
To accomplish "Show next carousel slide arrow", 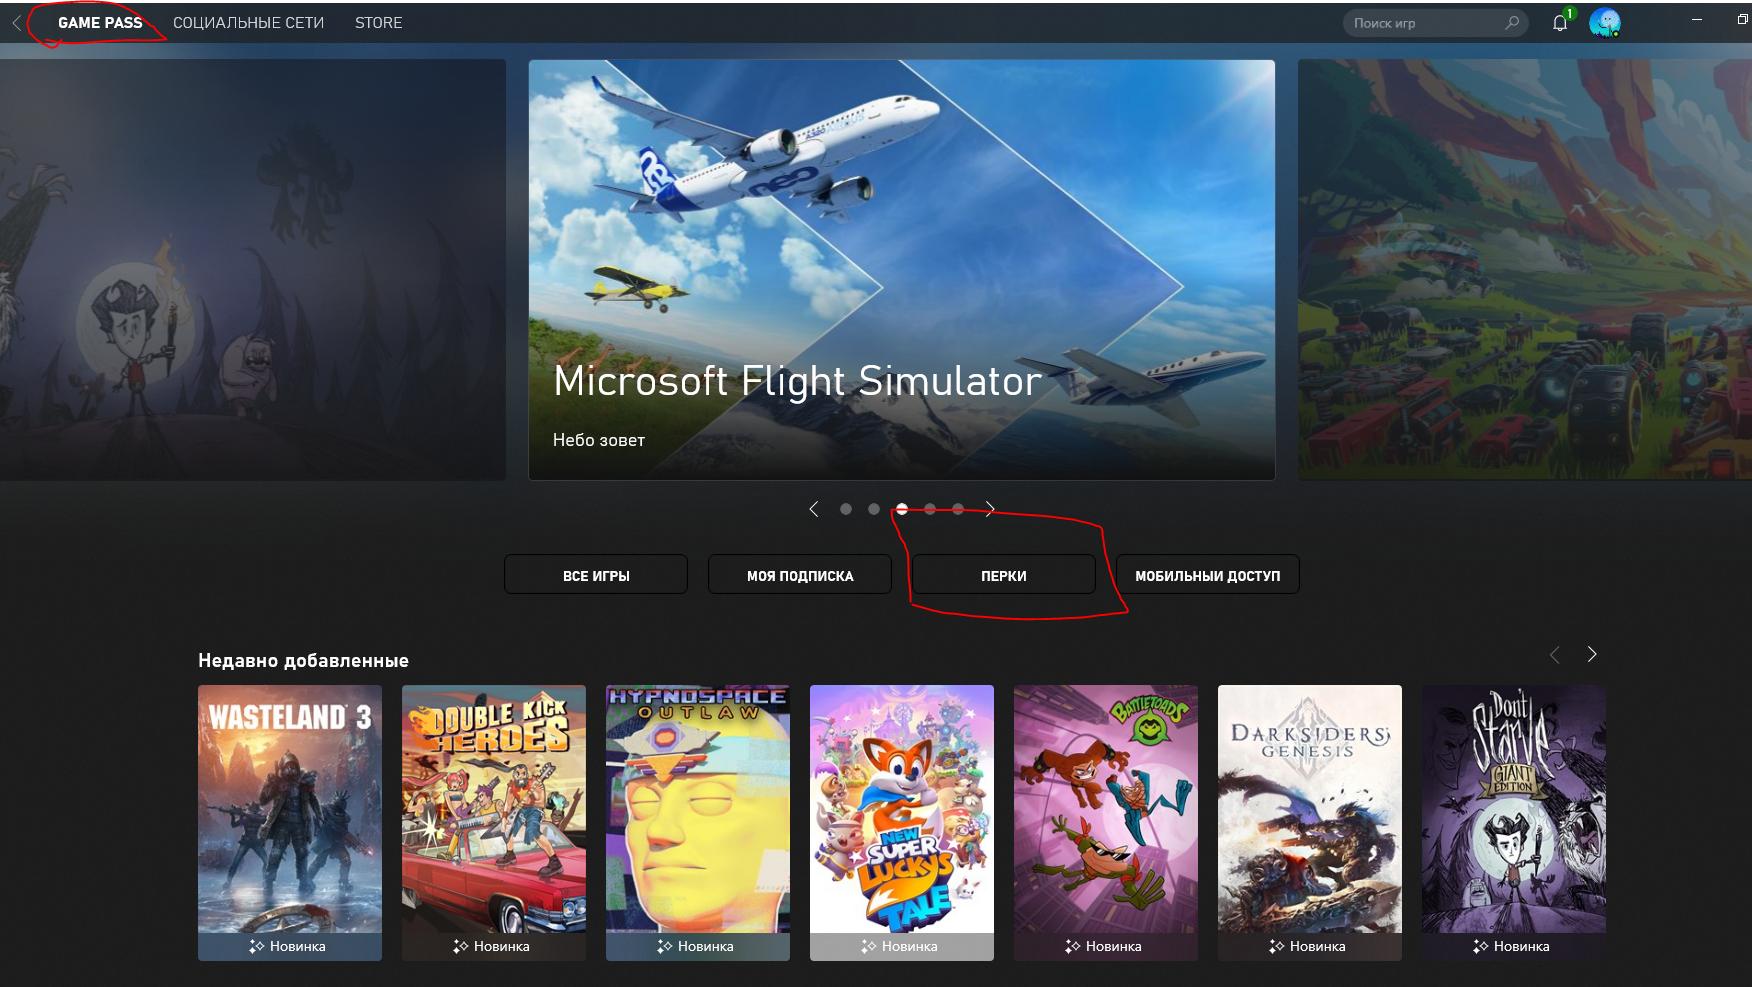I will pyautogui.click(x=990, y=509).
